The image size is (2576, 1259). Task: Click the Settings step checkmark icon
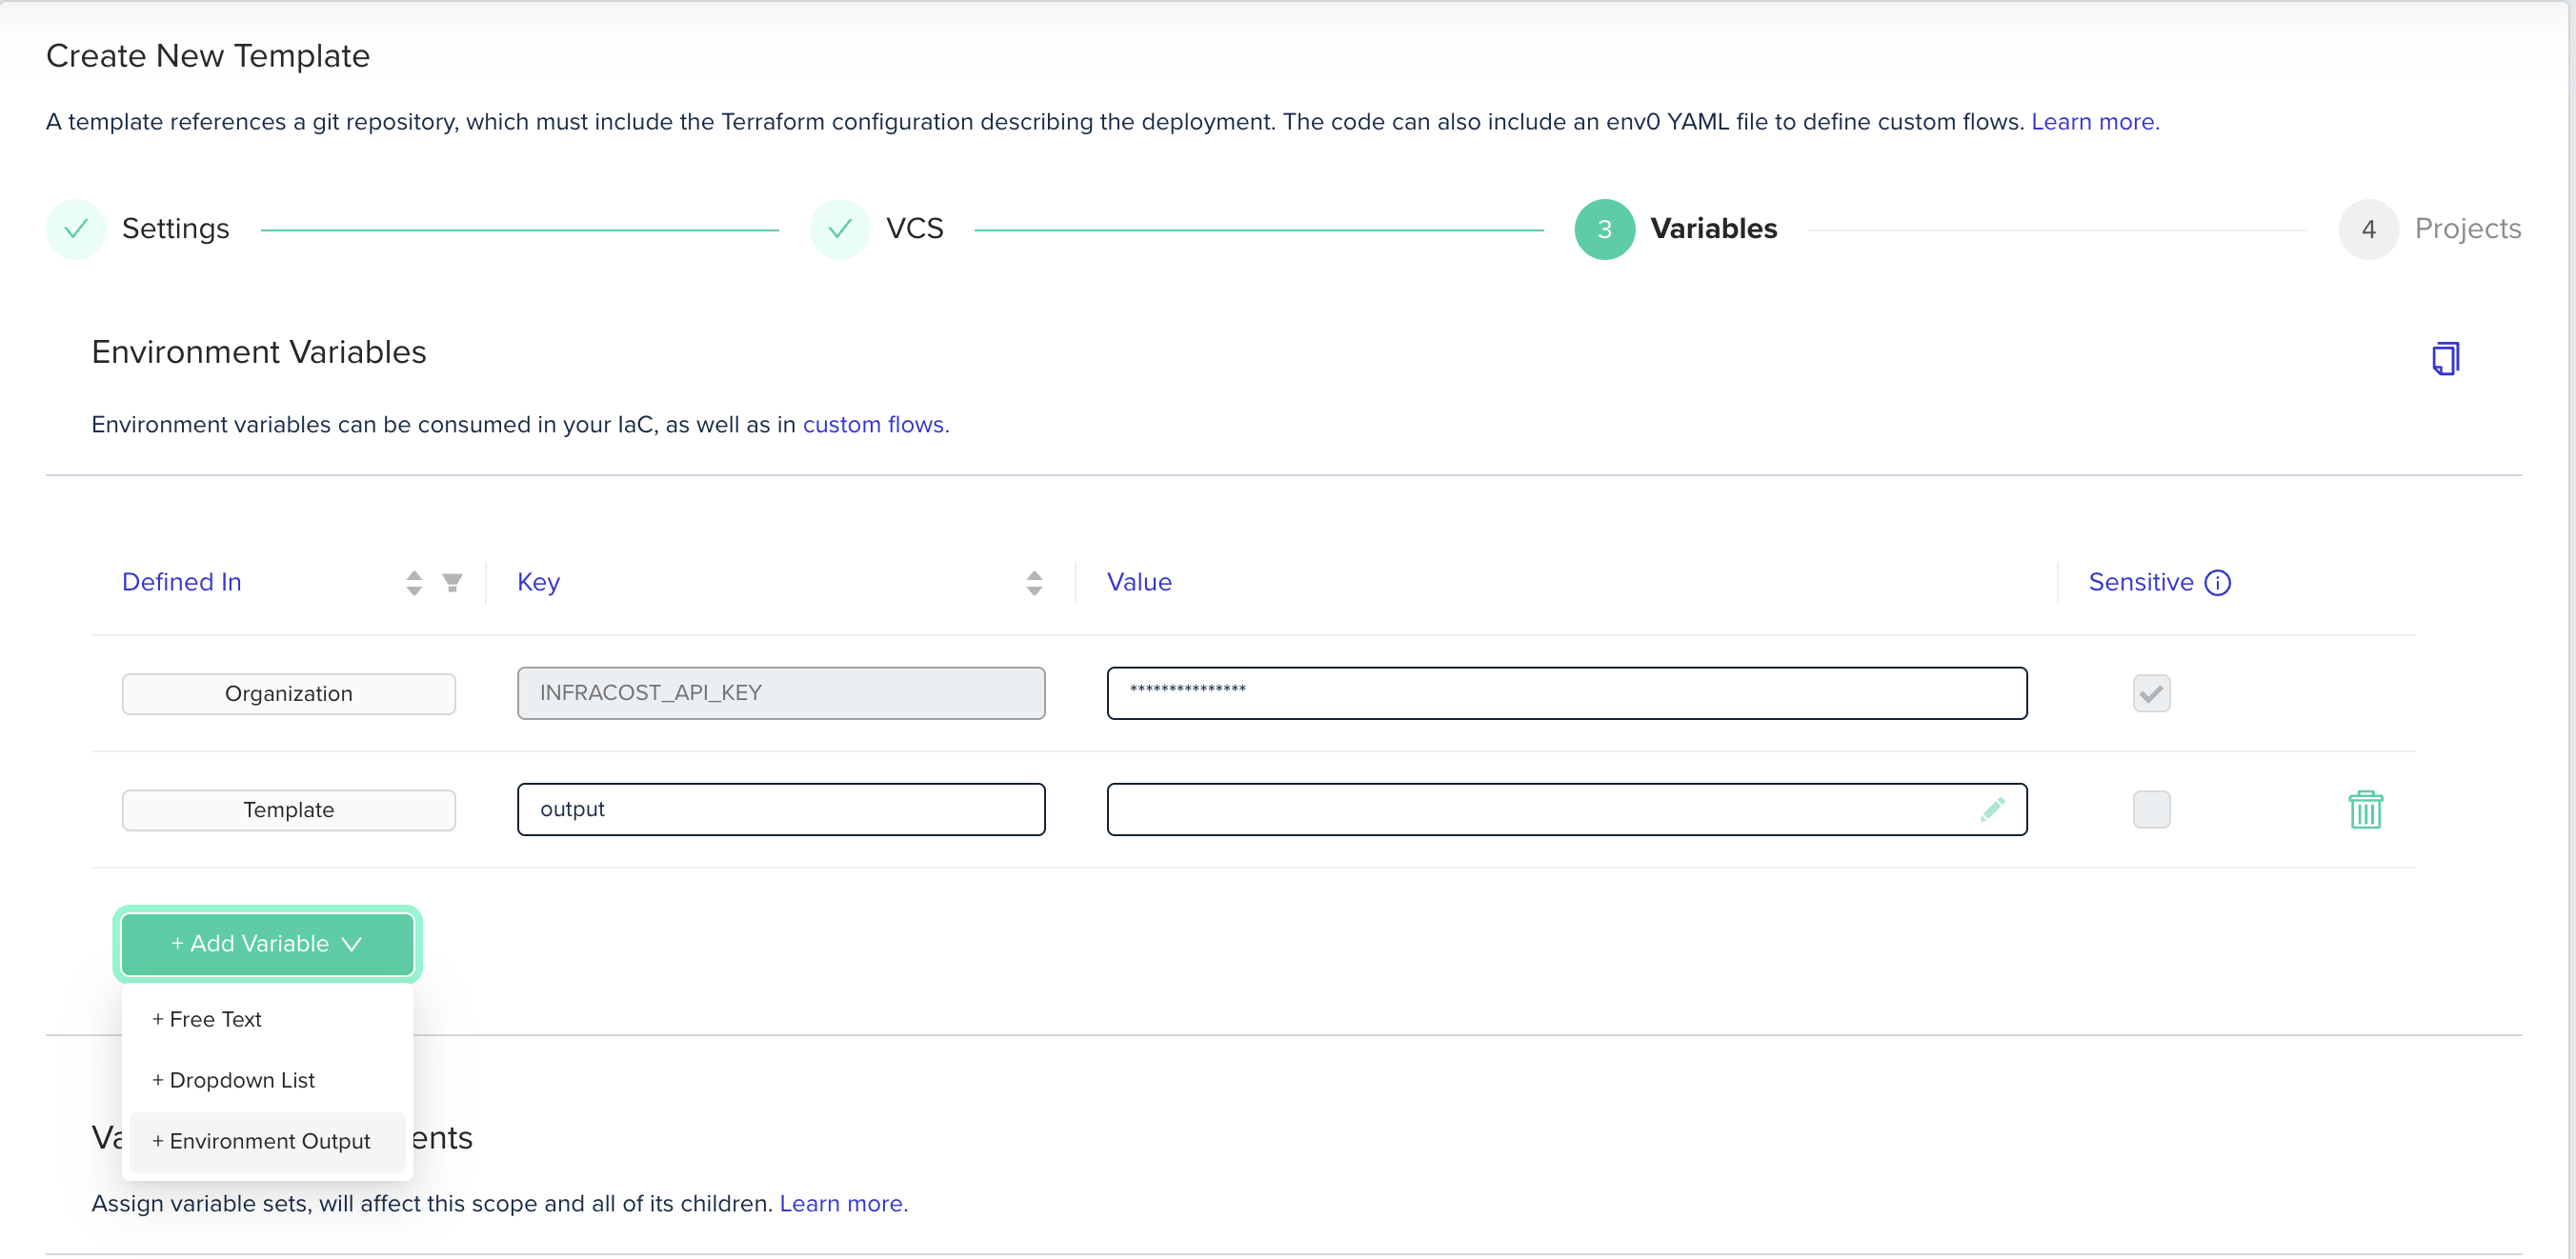[76, 229]
